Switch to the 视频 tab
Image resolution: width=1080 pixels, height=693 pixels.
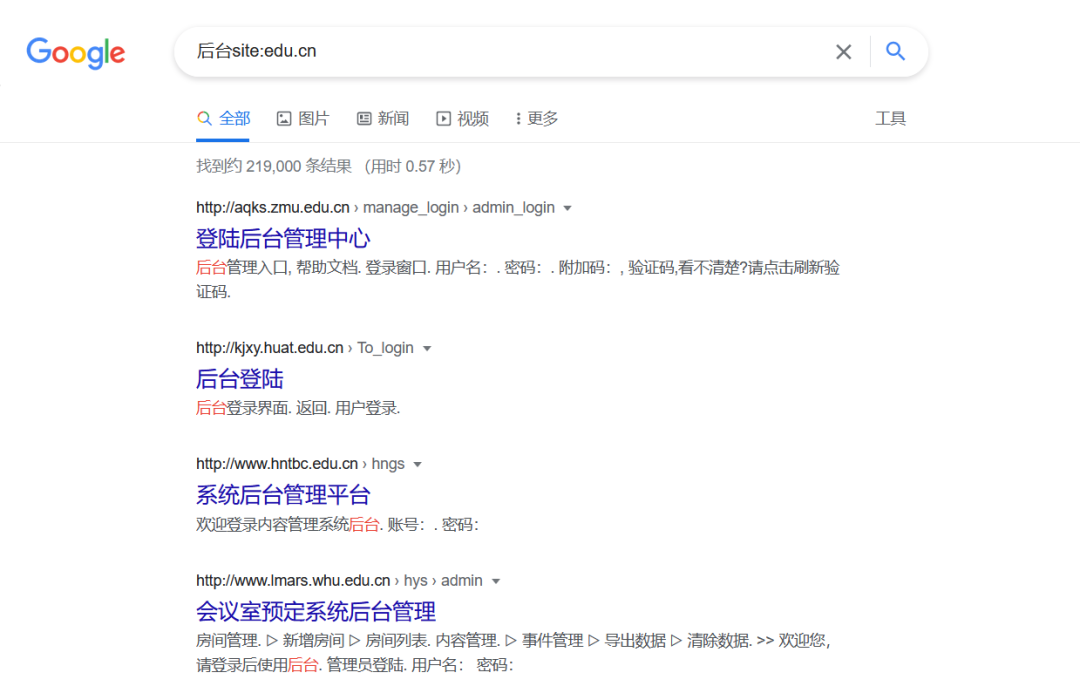tap(463, 118)
